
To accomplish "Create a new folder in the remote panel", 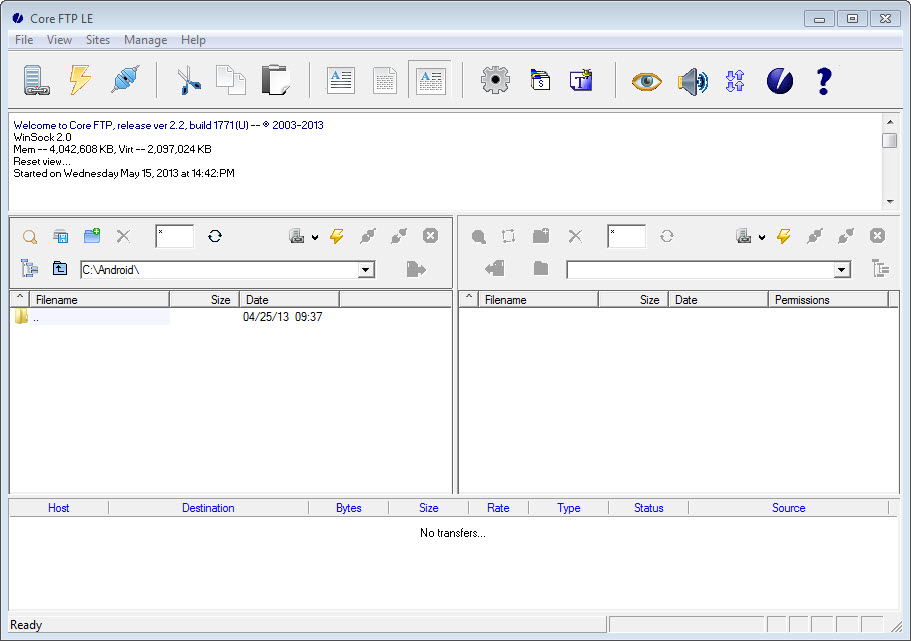I will 541,235.
